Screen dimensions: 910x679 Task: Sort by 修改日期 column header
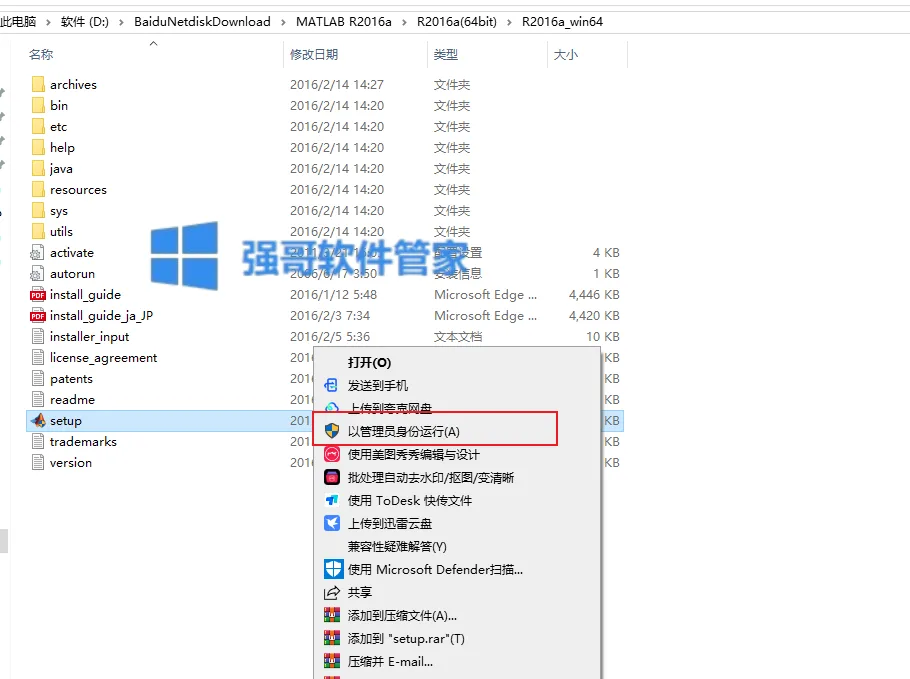click(x=314, y=55)
